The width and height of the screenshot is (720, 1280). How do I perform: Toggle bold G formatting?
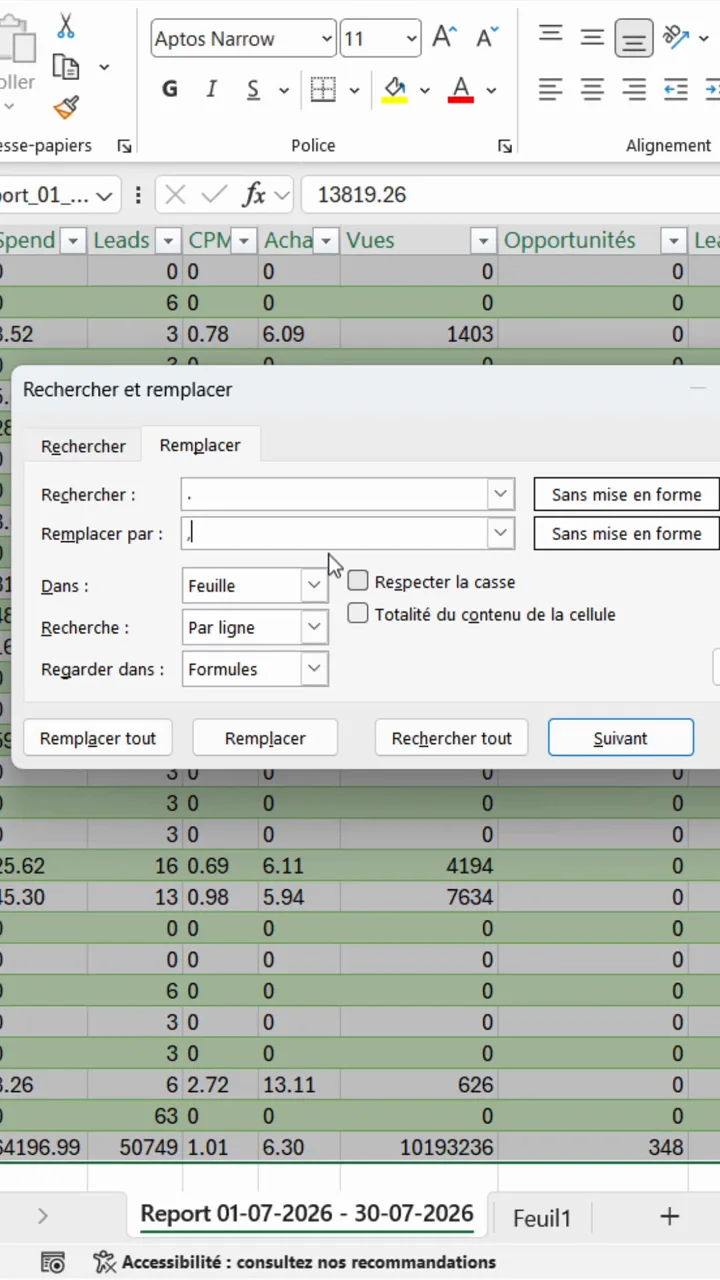click(170, 90)
